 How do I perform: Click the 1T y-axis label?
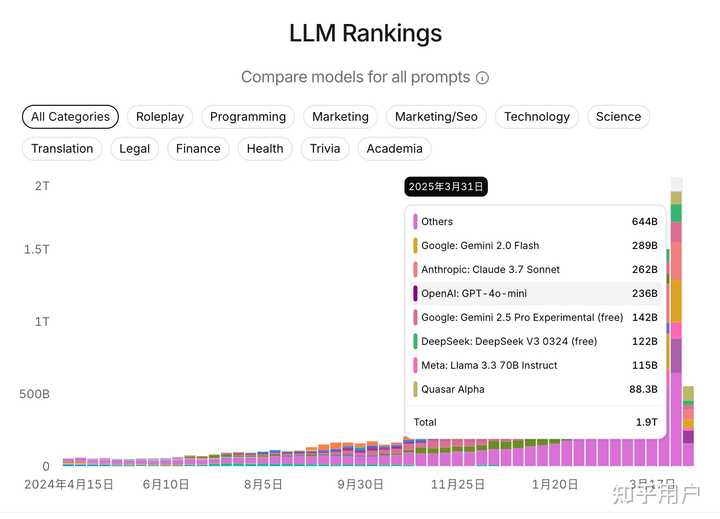click(42, 322)
